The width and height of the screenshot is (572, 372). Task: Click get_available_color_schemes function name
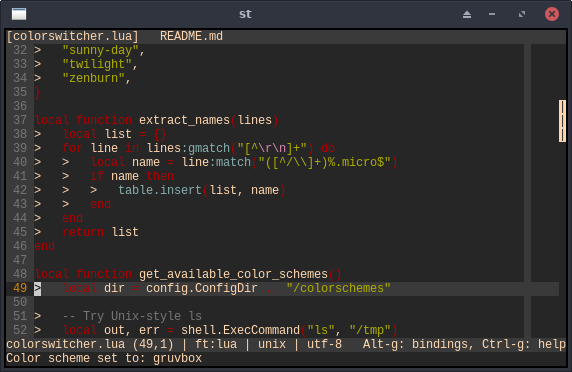tap(233, 274)
